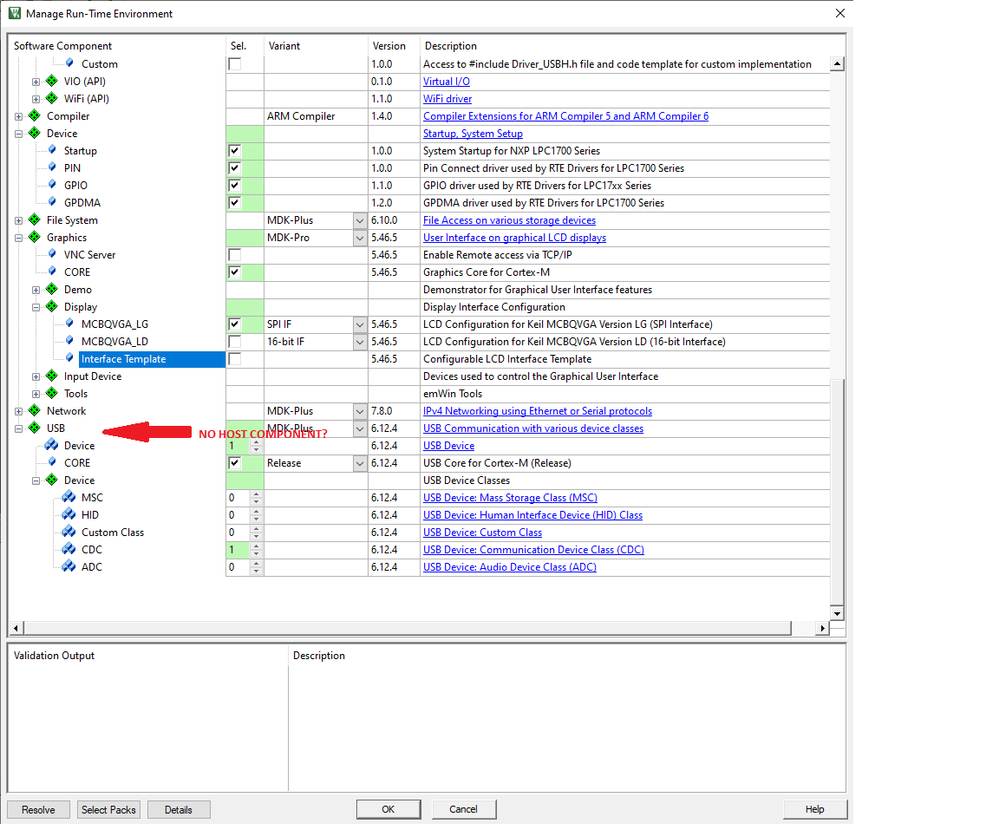The height and width of the screenshot is (824, 999).
Task: Click the multi-instance icon beside Custom Class
Action: 69,531
